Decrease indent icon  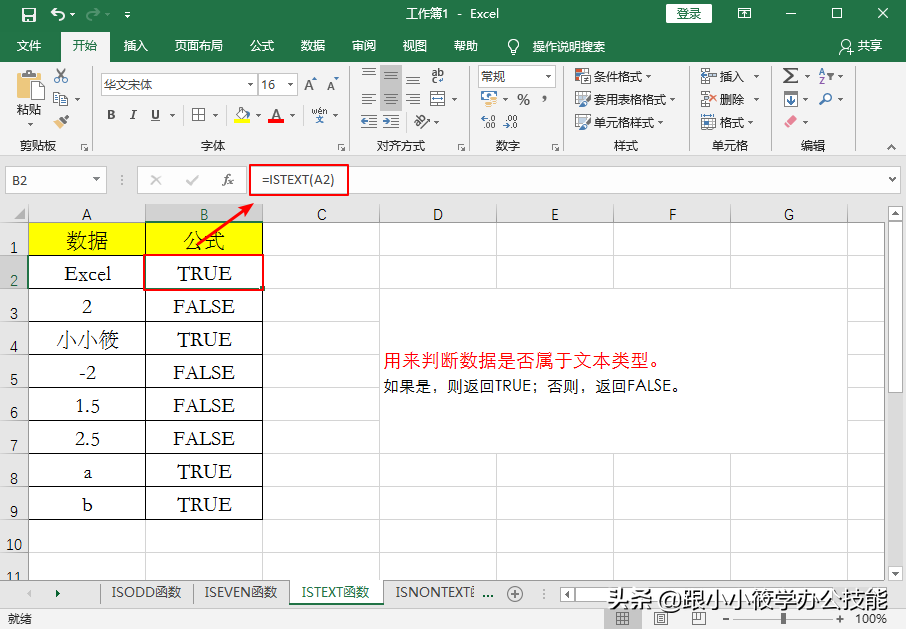click(369, 121)
